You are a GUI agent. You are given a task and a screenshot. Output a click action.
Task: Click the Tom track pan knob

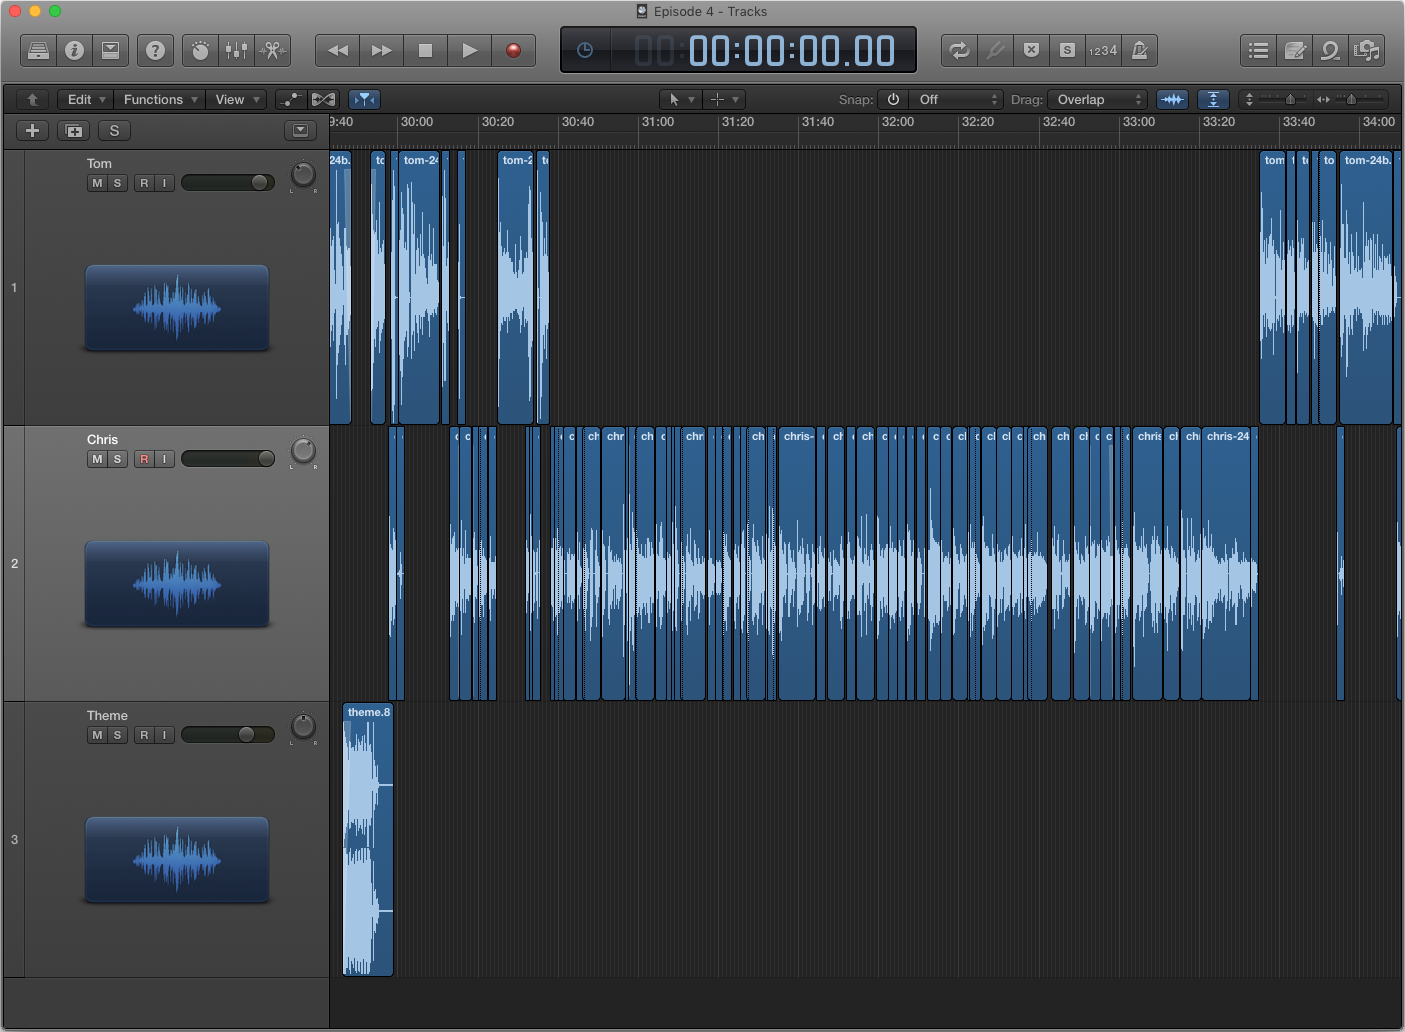pos(303,175)
